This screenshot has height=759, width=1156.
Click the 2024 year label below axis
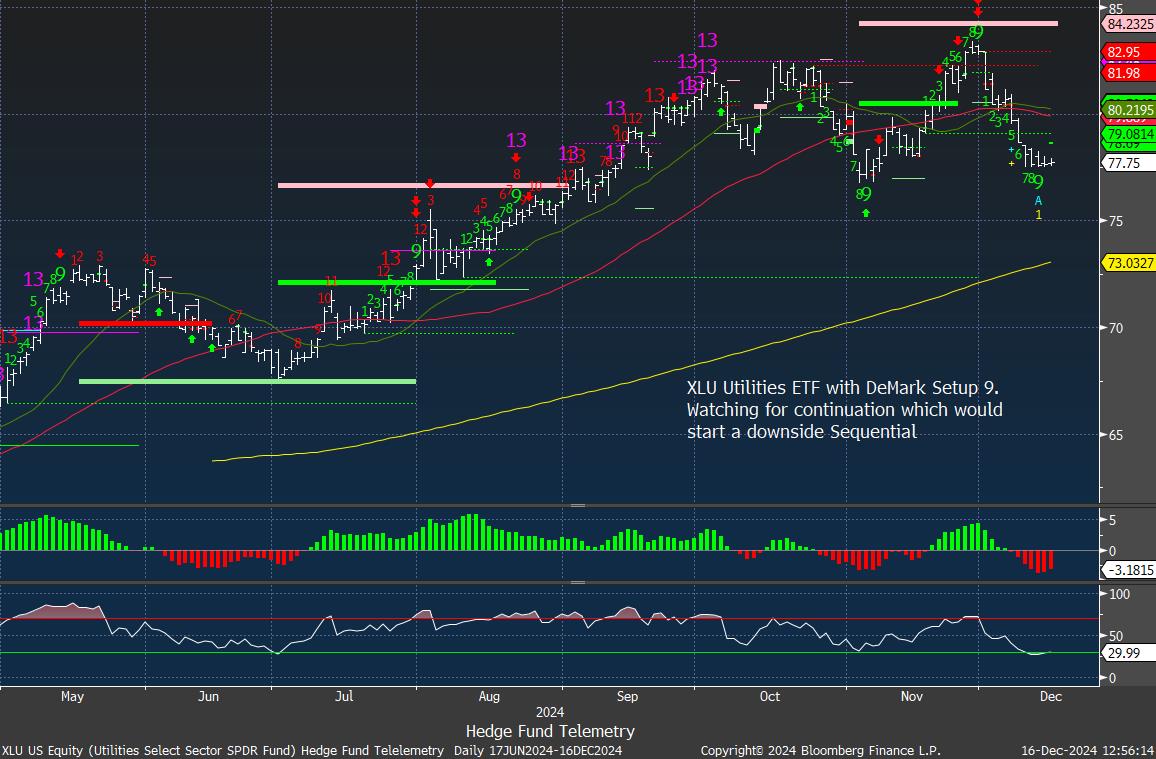(x=550, y=714)
